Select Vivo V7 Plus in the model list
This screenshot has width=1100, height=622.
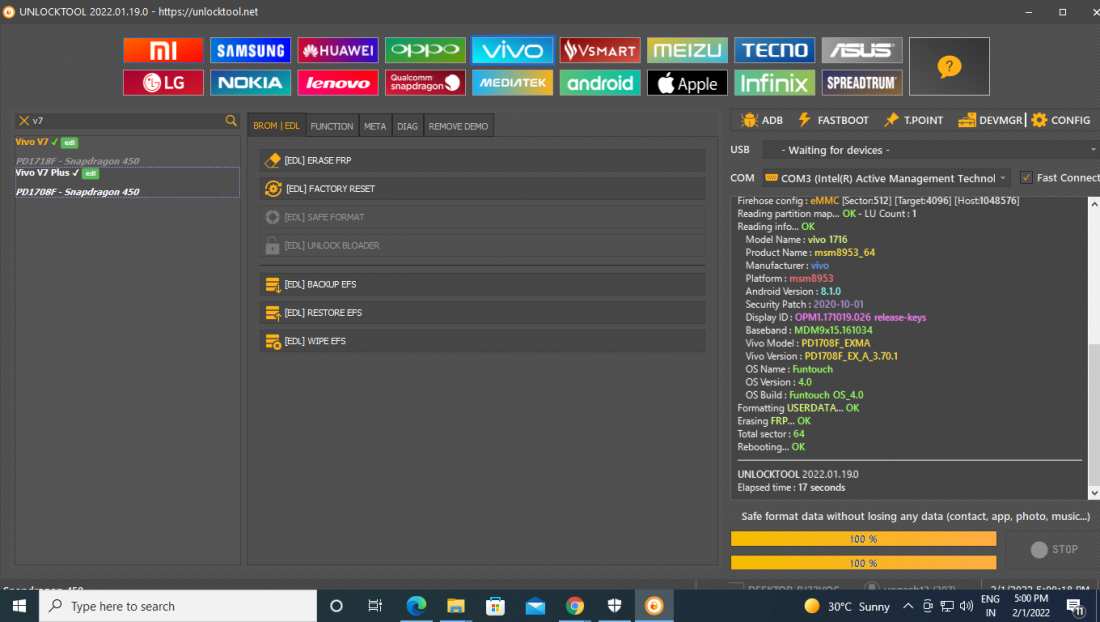pos(127,182)
